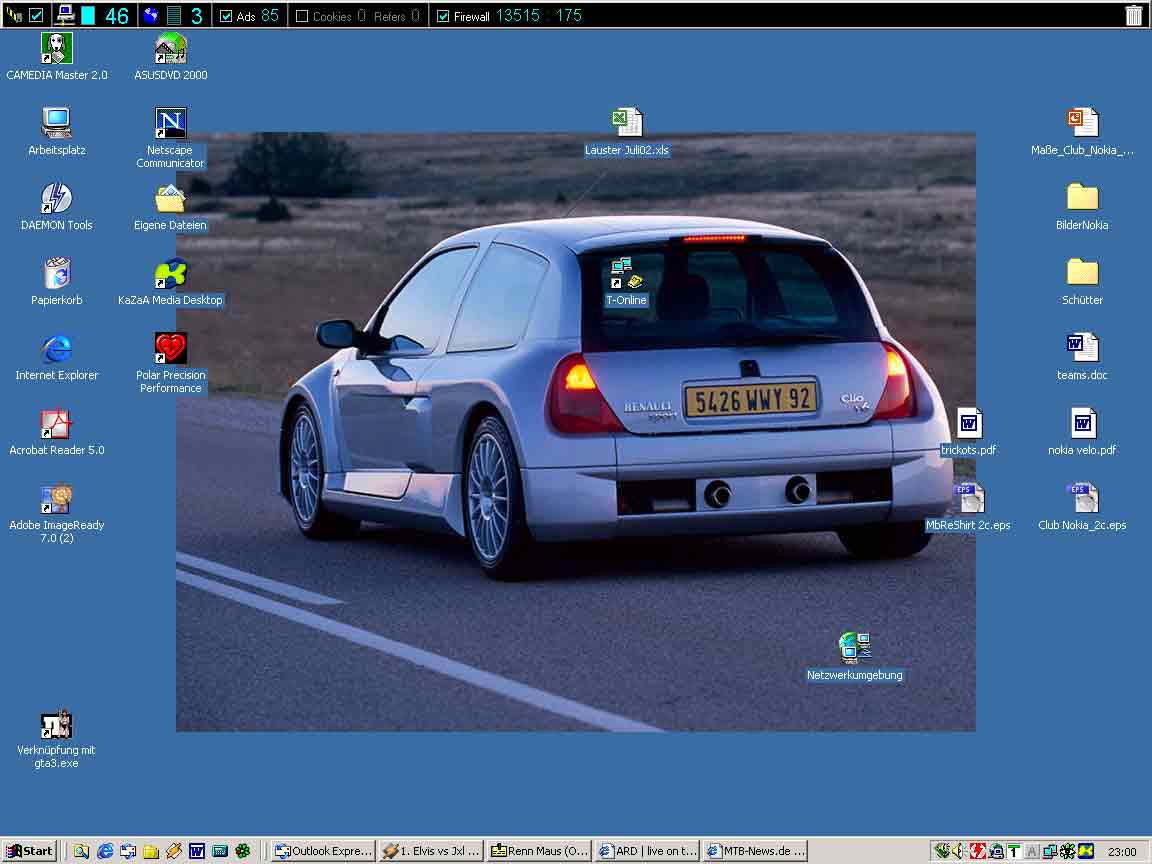Open the DAEMON Tools desktop shortcut

pos(57,199)
